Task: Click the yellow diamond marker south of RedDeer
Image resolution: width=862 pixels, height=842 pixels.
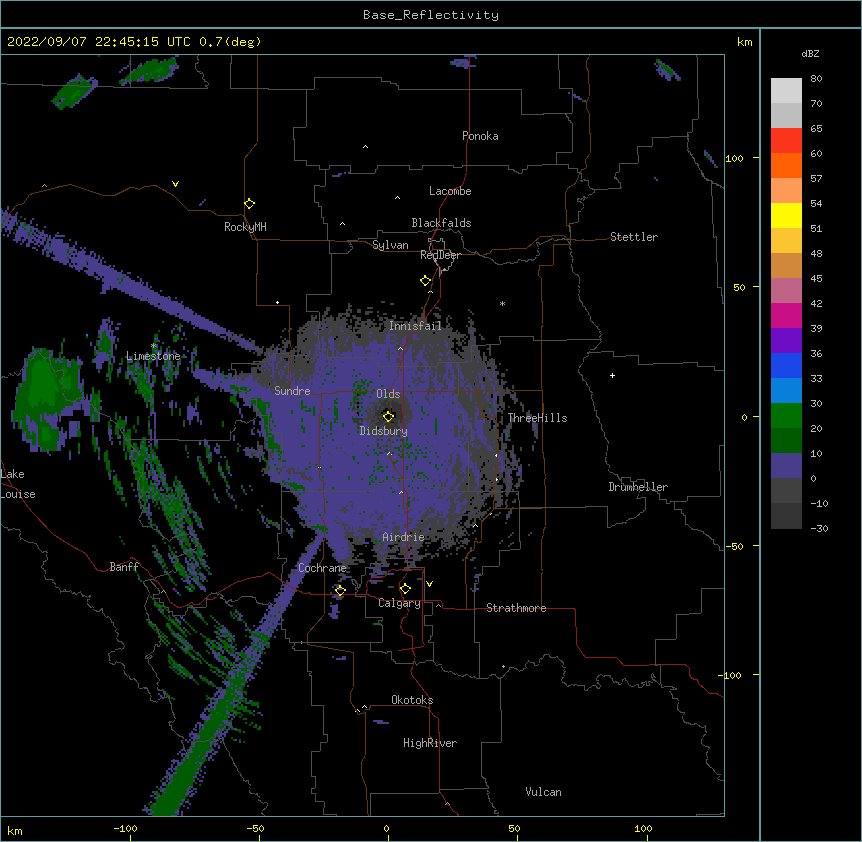Action: click(x=426, y=281)
